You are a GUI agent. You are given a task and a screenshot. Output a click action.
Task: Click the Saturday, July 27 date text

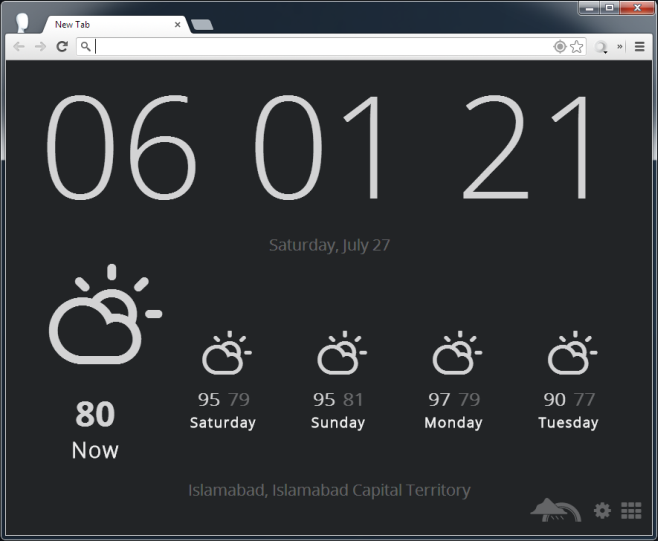[x=329, y=246]
